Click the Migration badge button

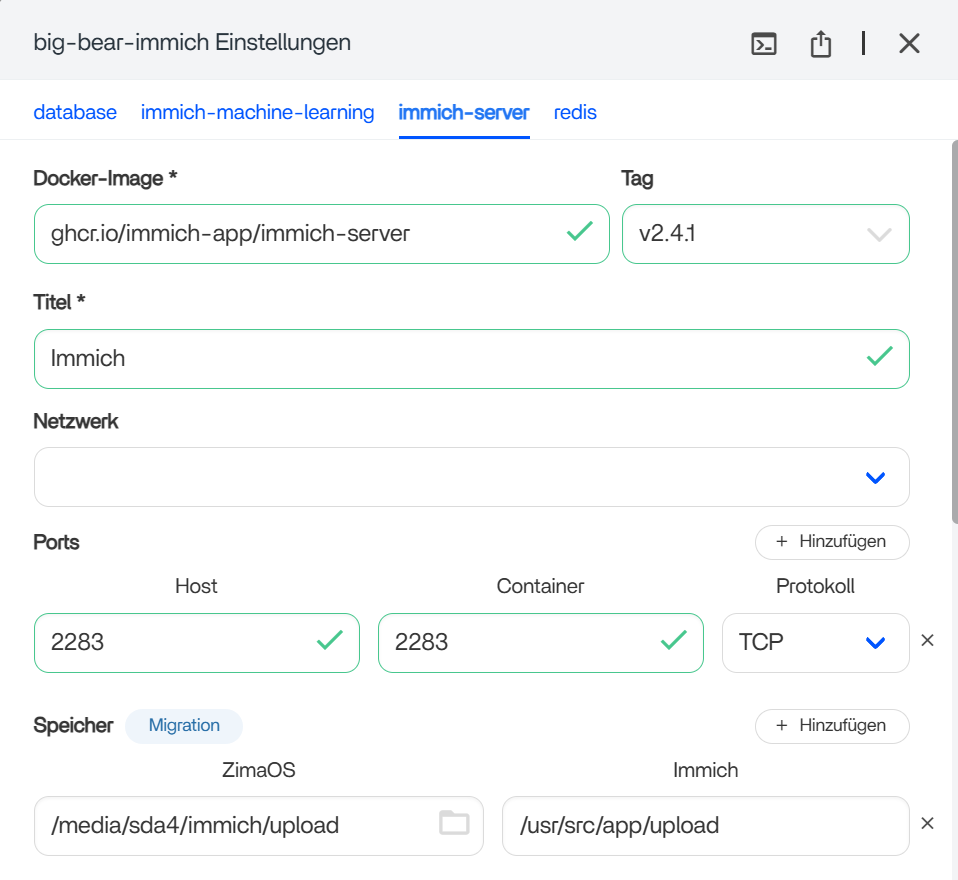click(184, 726)
